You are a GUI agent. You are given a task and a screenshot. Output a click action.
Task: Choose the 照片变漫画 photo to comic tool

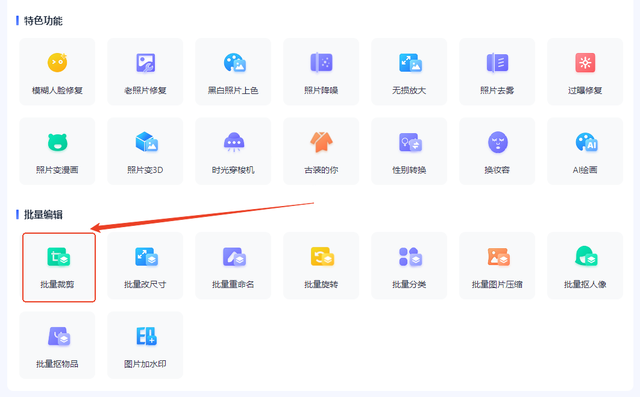[x=57, y=151]
